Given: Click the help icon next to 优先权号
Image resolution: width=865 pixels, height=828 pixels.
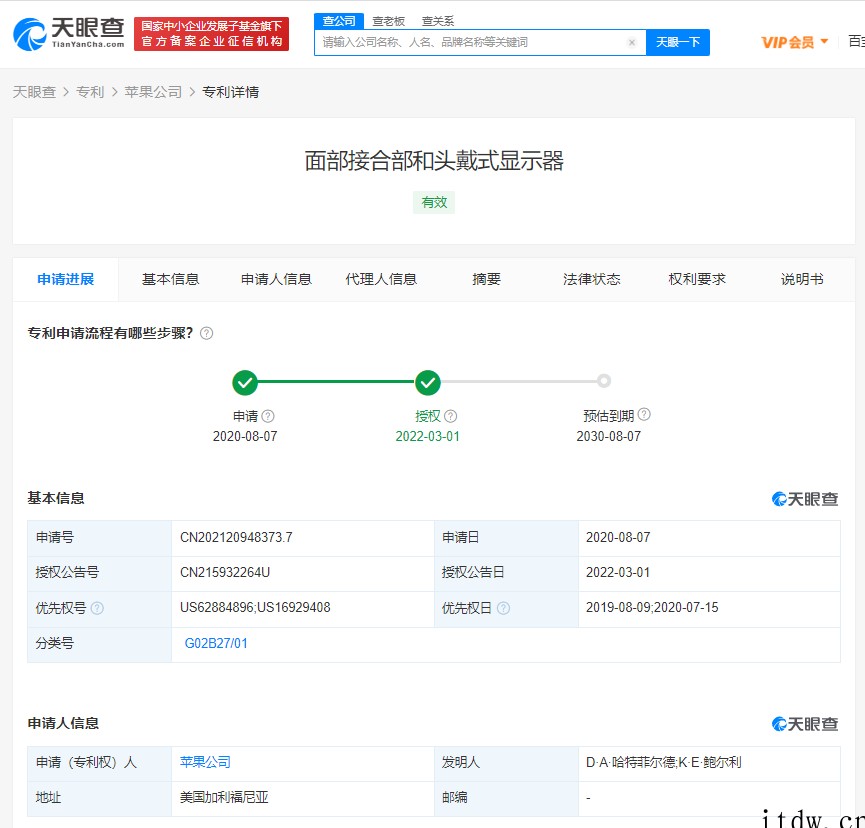Looking at the screenshot, I should tap(97, 608).
